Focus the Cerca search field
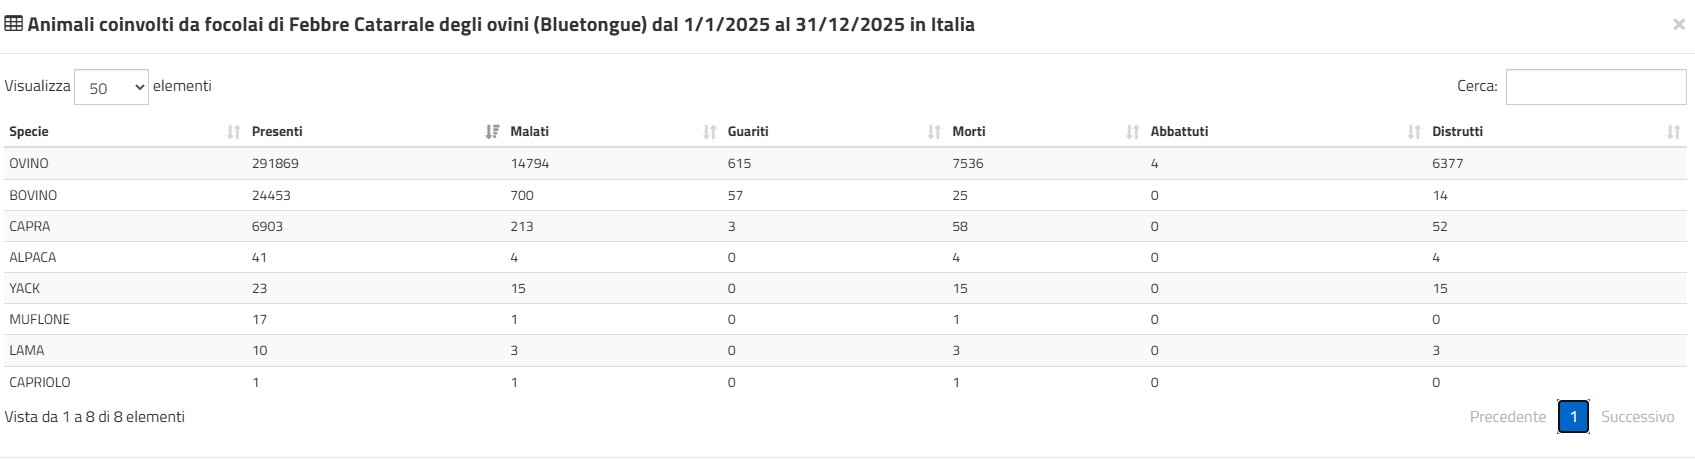 tap(1596, 87)
